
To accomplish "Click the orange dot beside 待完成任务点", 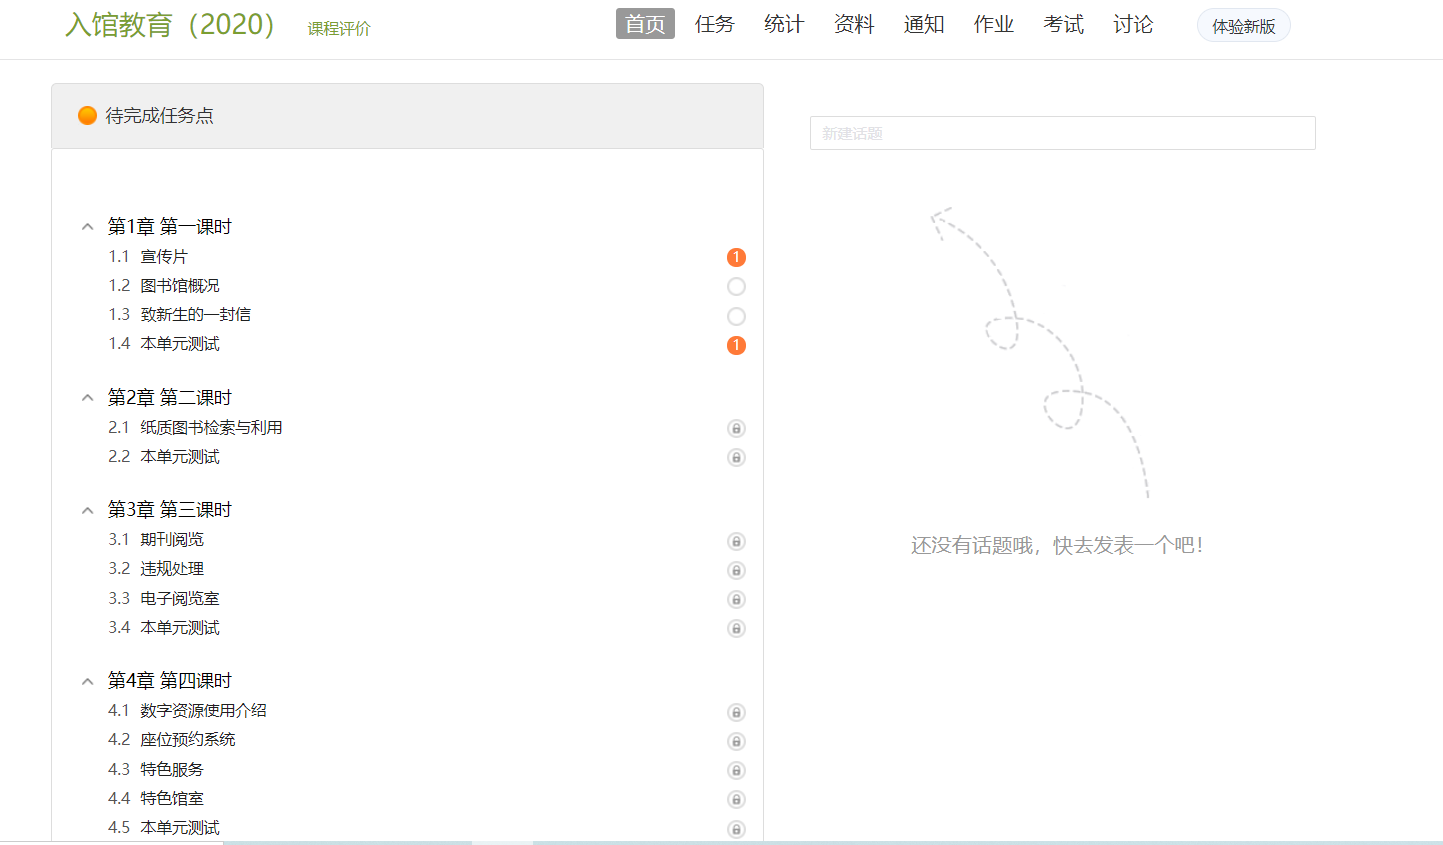I will [87, 116].
